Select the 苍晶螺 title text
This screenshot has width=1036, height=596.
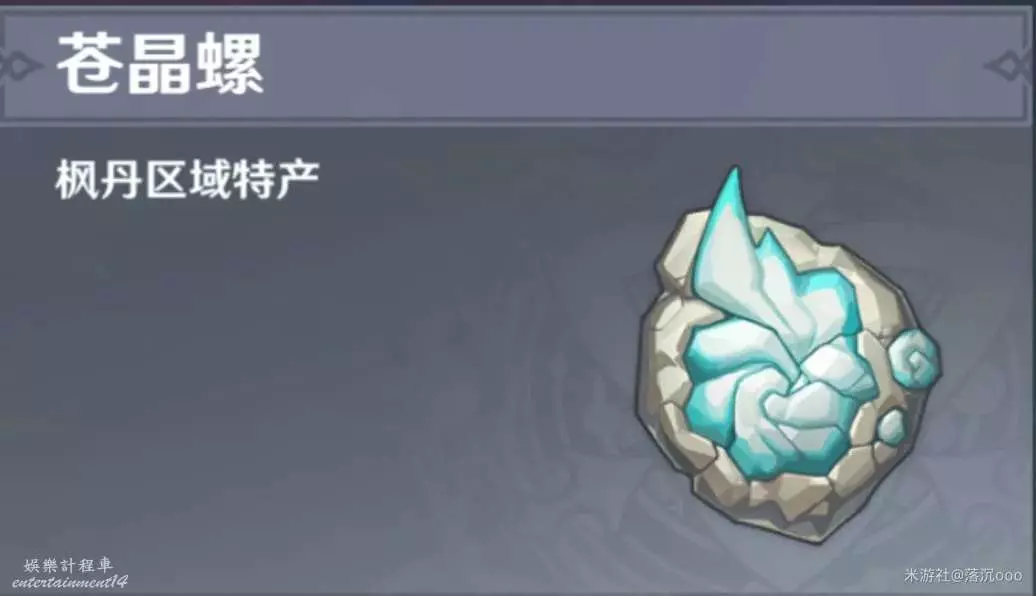pos(161,64)
